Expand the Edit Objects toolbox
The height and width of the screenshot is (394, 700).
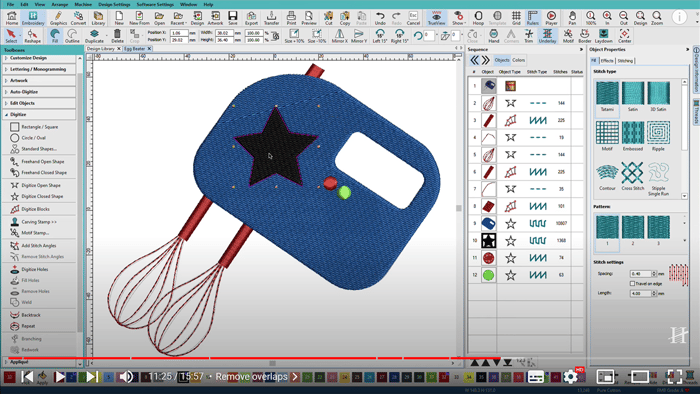38,103
